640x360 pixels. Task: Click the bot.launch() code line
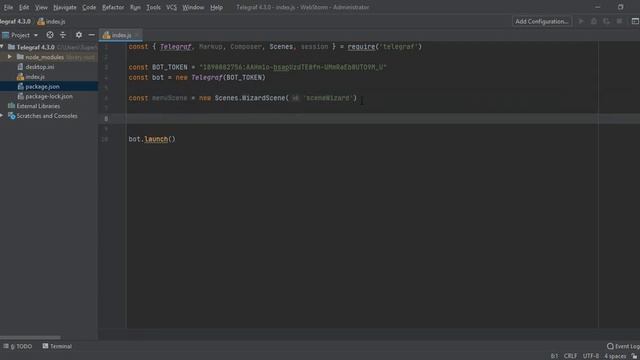click(152, 139)
